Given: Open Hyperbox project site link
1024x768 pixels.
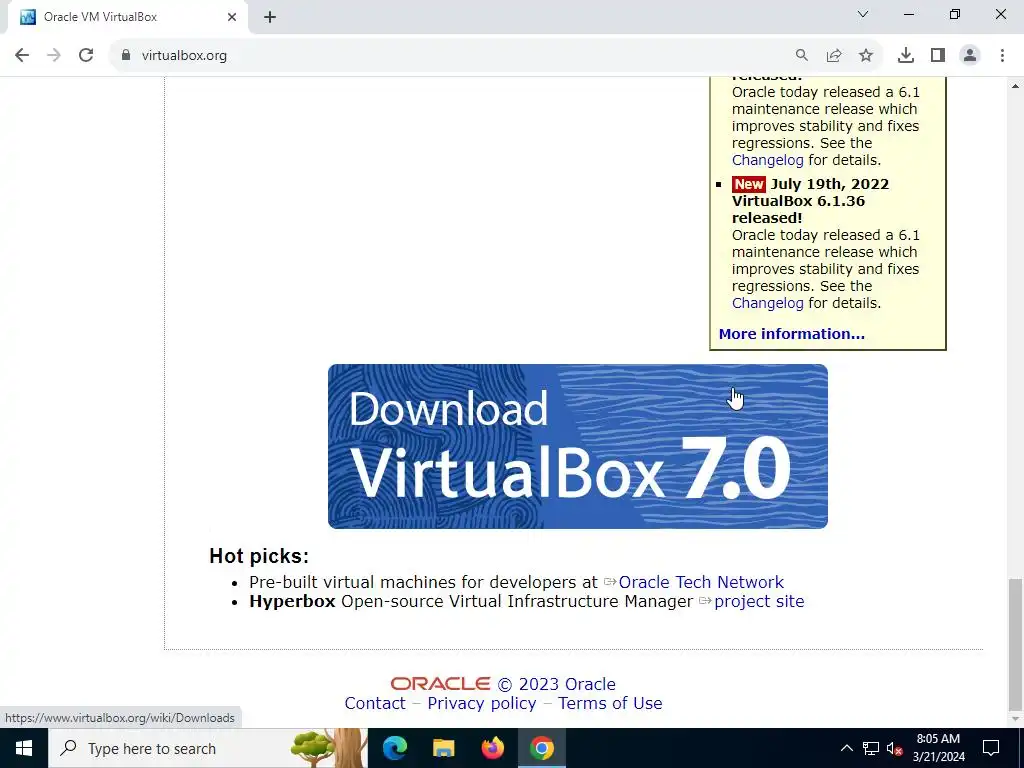Looking at the screenshot, I should (x=759, y=601).
